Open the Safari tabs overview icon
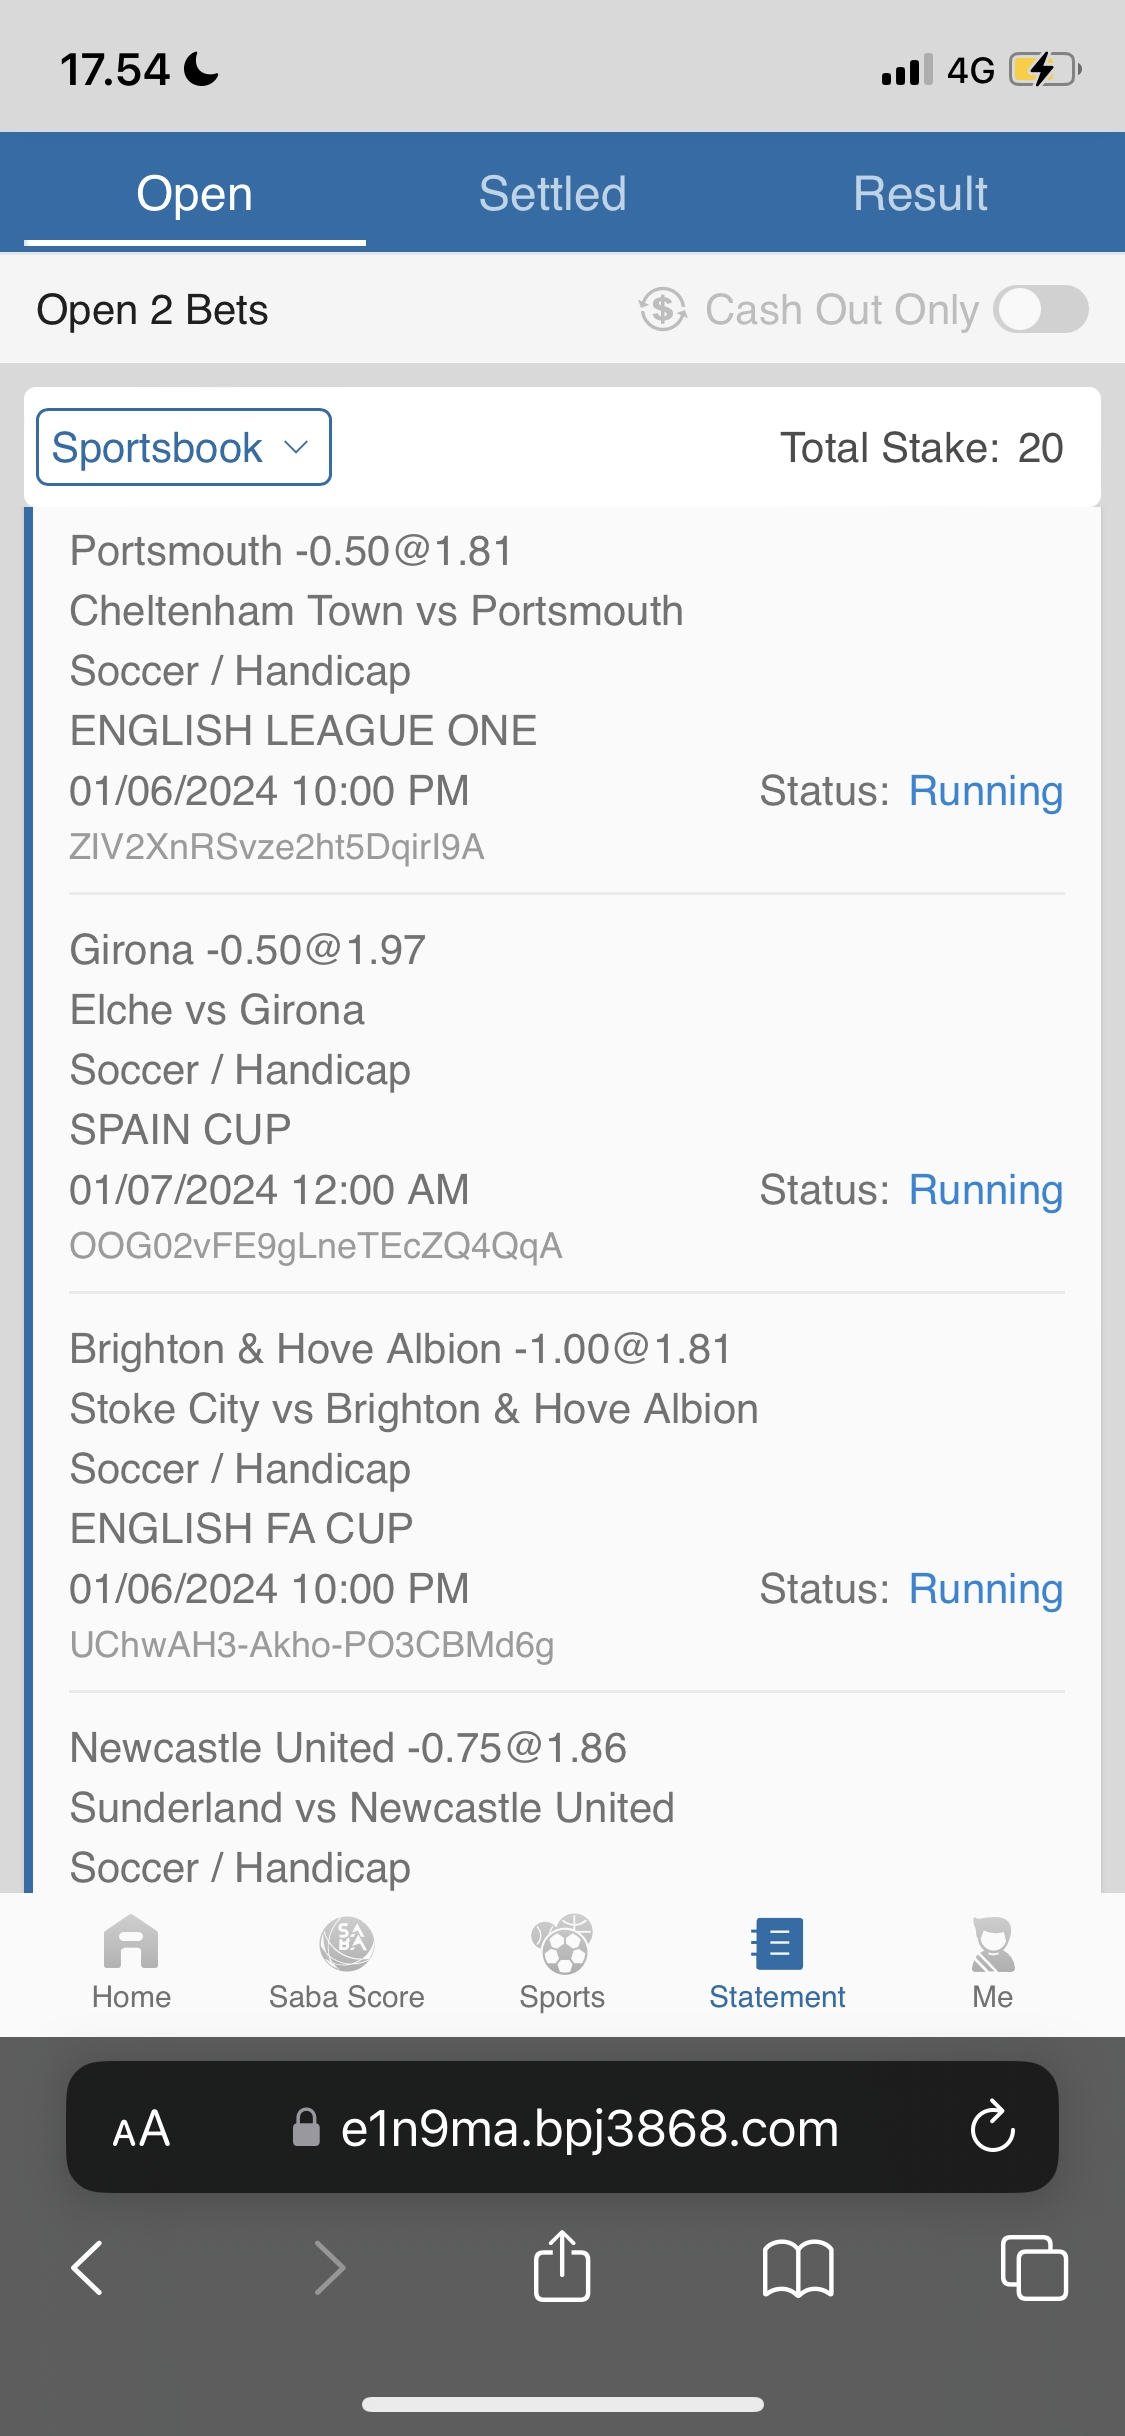1125x2436 pixels. tap(1033, 2267)
